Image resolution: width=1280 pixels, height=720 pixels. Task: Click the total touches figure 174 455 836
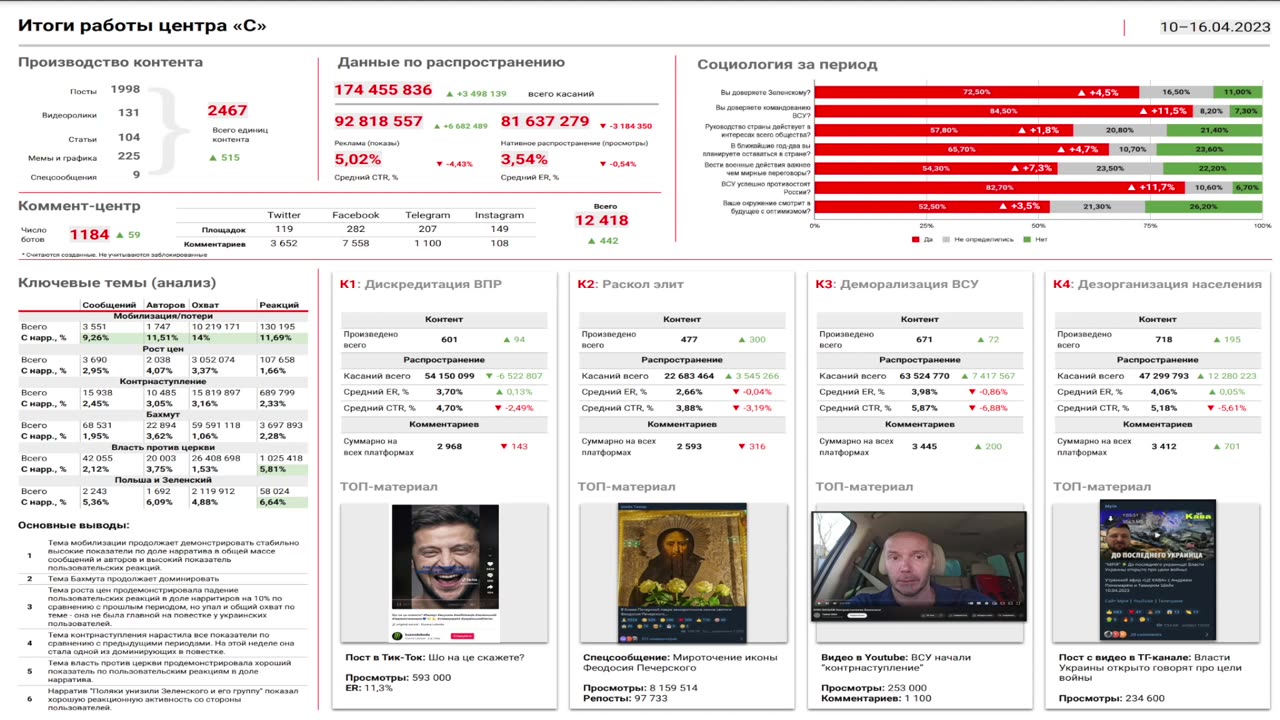[x=383, y=90]
